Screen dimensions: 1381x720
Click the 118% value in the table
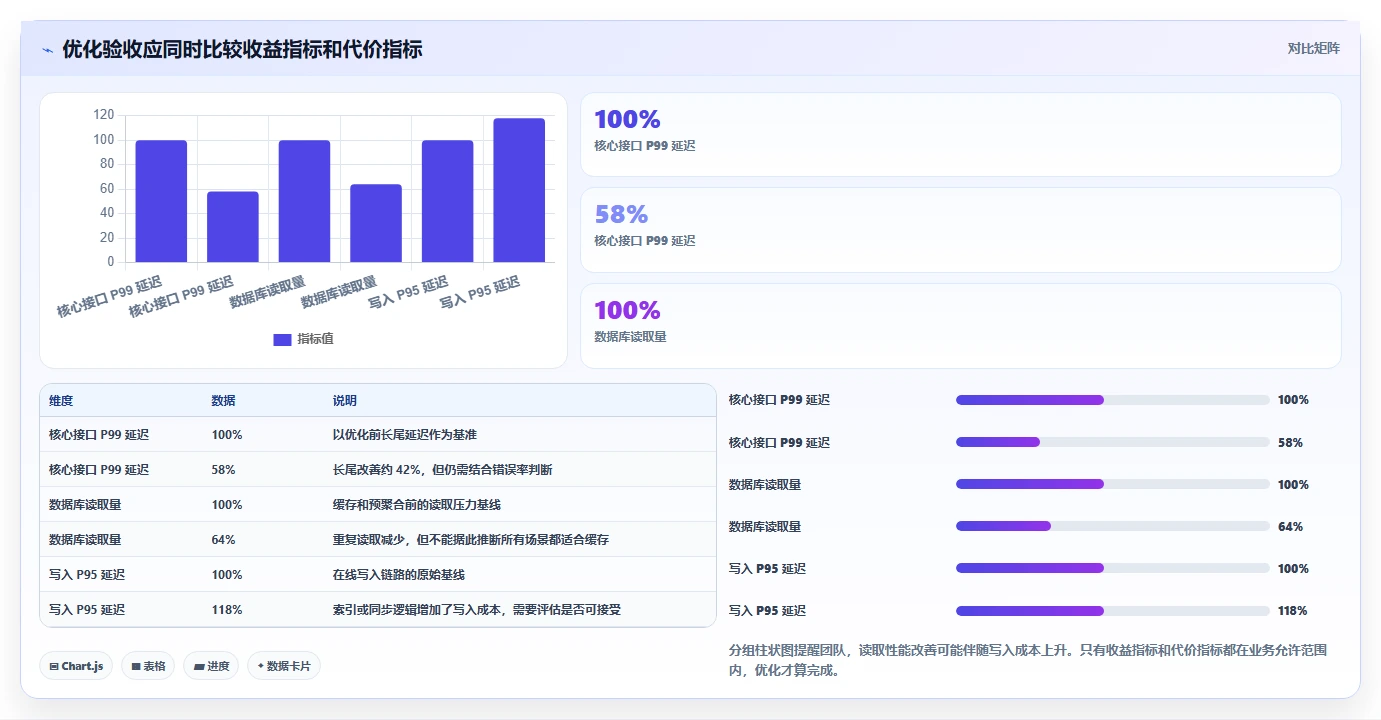tap(227, 610)
